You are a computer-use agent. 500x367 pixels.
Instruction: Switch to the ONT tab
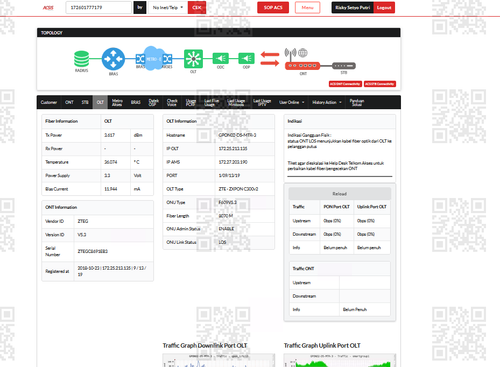pyautogui.click(x=69, y=102)
